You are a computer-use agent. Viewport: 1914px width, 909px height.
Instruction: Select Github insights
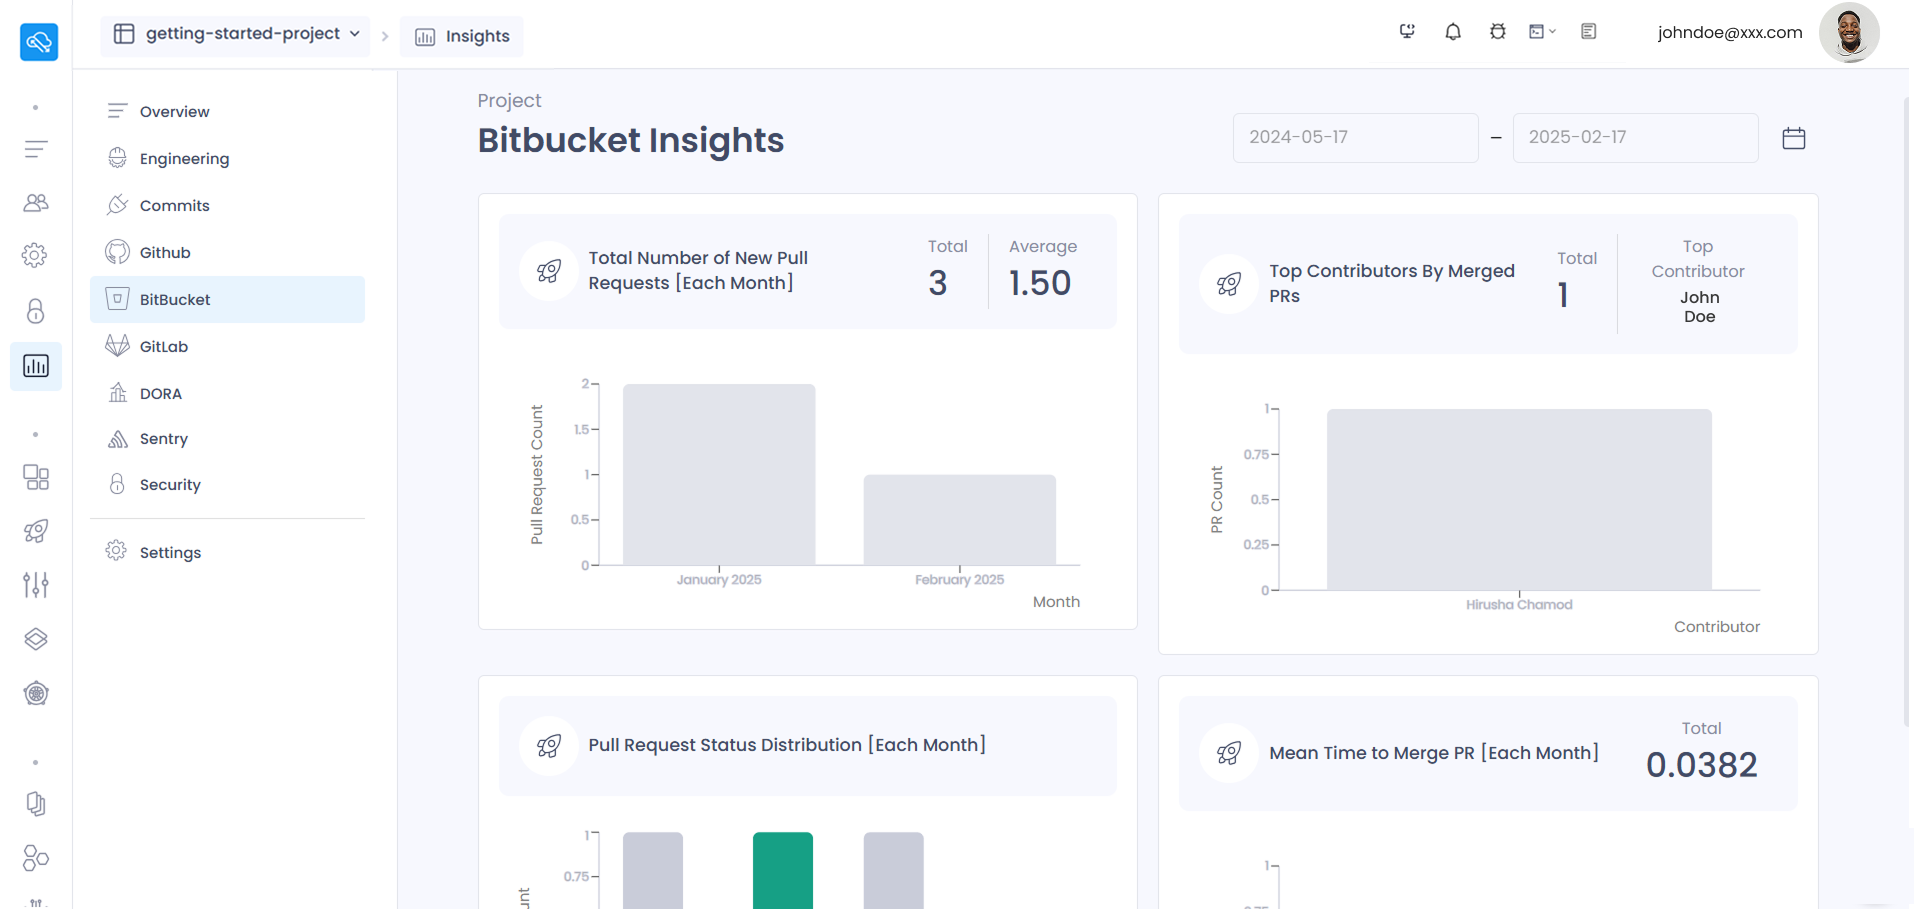coord(228,252)
